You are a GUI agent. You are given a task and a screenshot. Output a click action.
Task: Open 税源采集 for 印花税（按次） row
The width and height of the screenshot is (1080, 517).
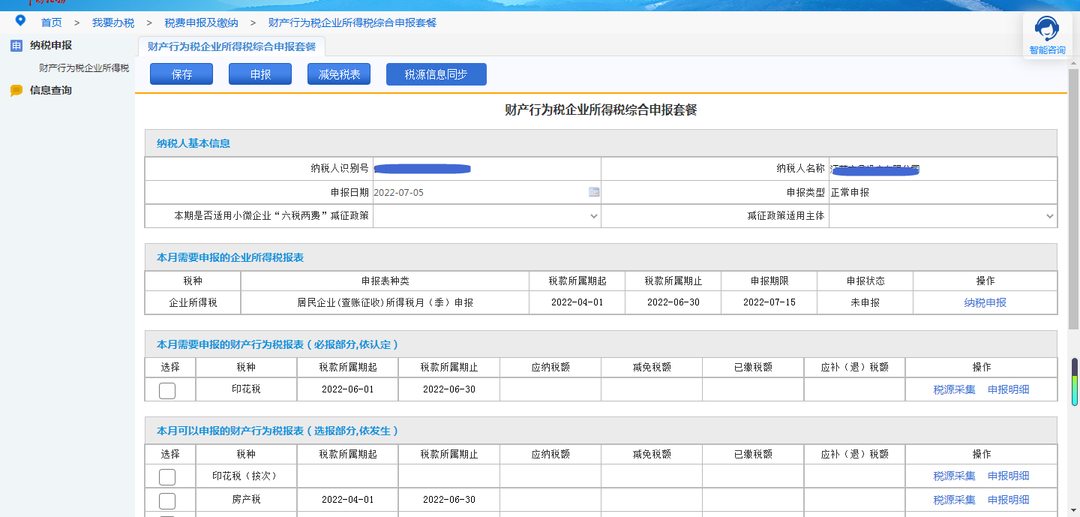(x=954, y=476)
